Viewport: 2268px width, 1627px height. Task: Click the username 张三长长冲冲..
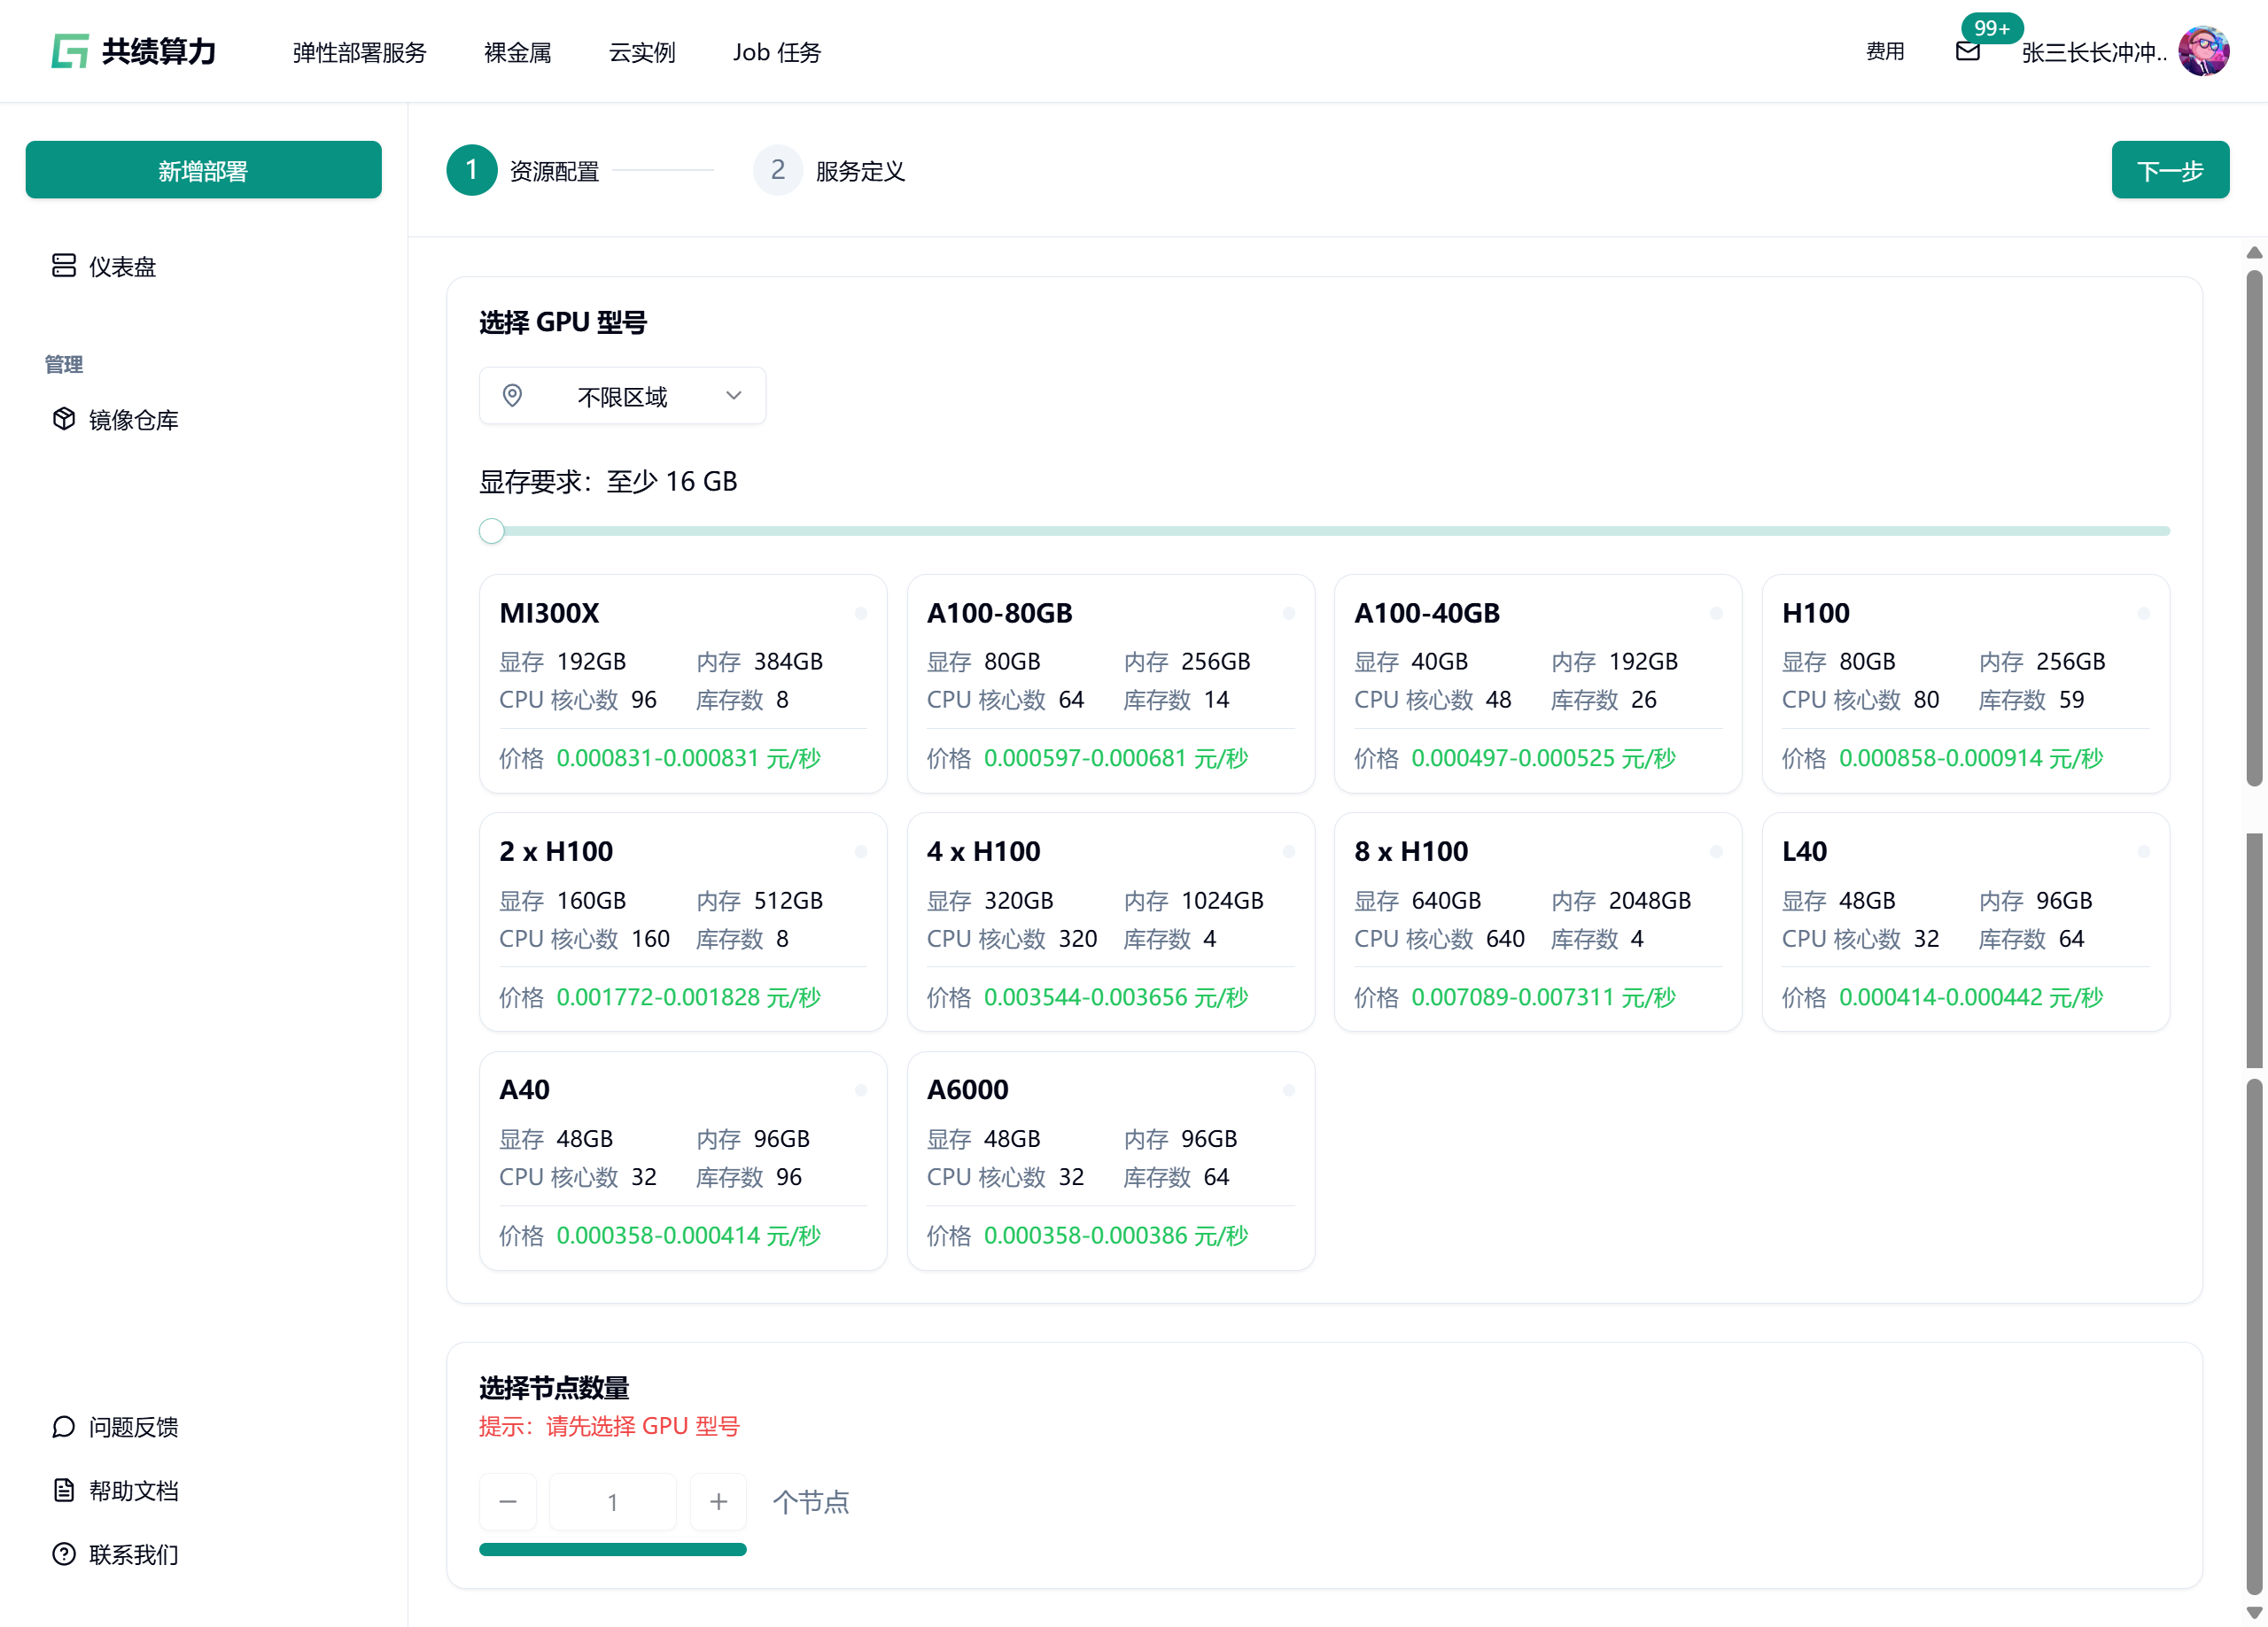(x=2094, y=52)
